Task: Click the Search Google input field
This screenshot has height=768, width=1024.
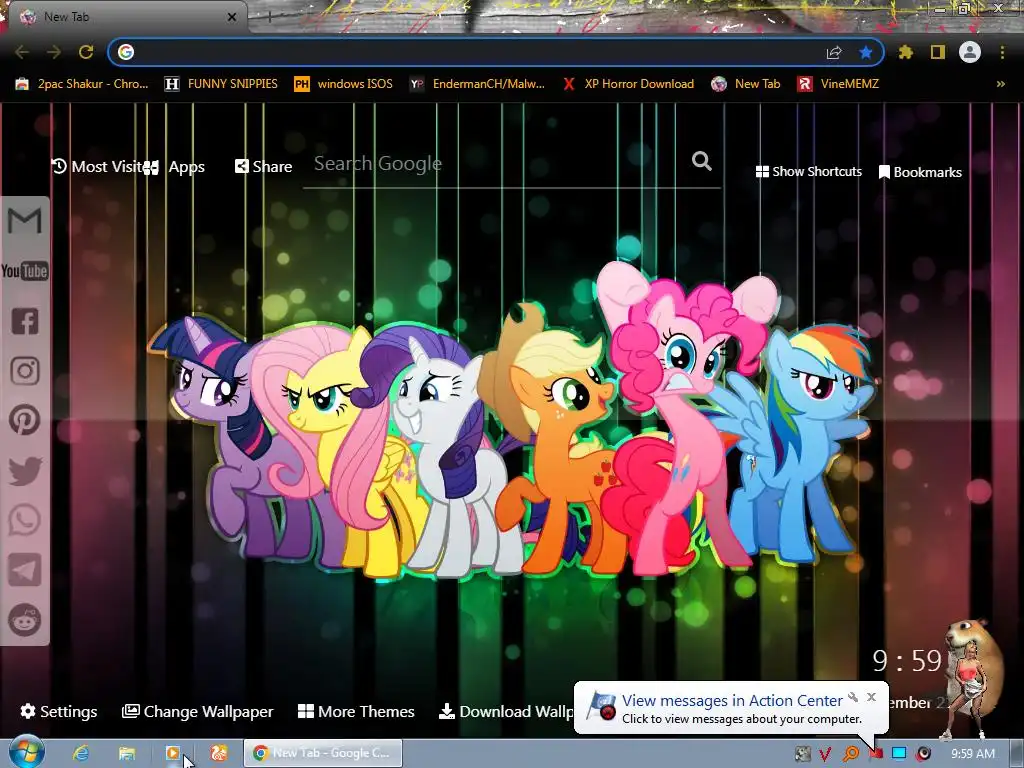Action: point(500,163)
